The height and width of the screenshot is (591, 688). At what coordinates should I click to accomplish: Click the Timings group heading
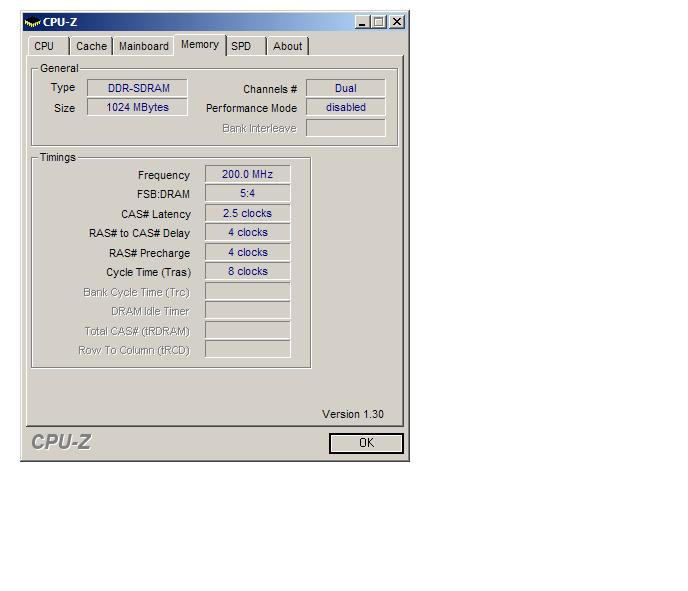pyautogui.click(x=58, y=157)
